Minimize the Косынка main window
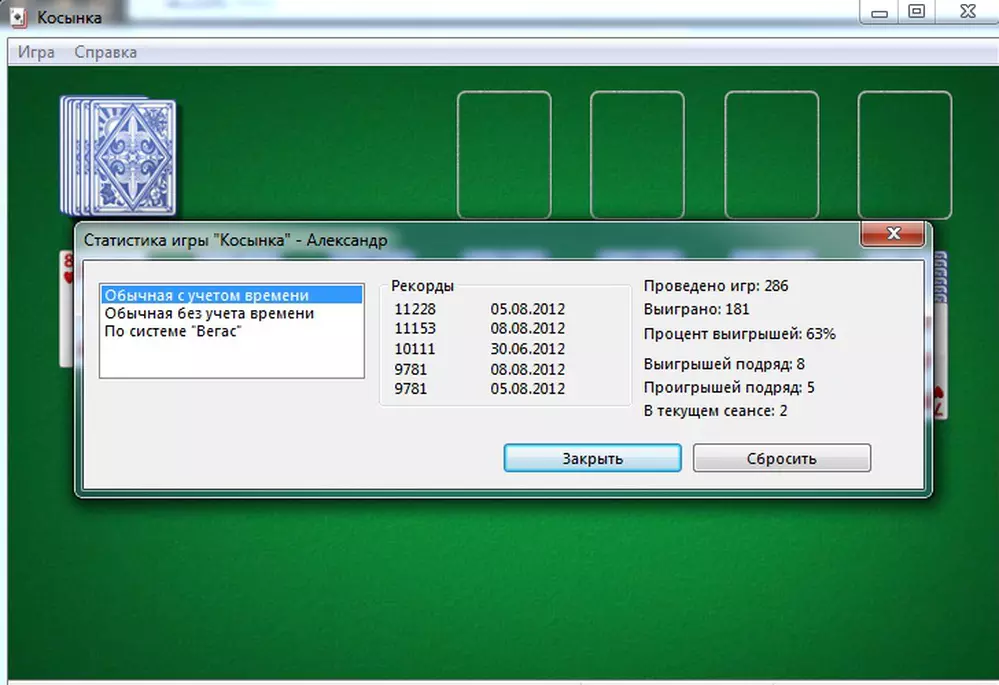999x685 pixels. pyautogui.click(x=879, y=12)
